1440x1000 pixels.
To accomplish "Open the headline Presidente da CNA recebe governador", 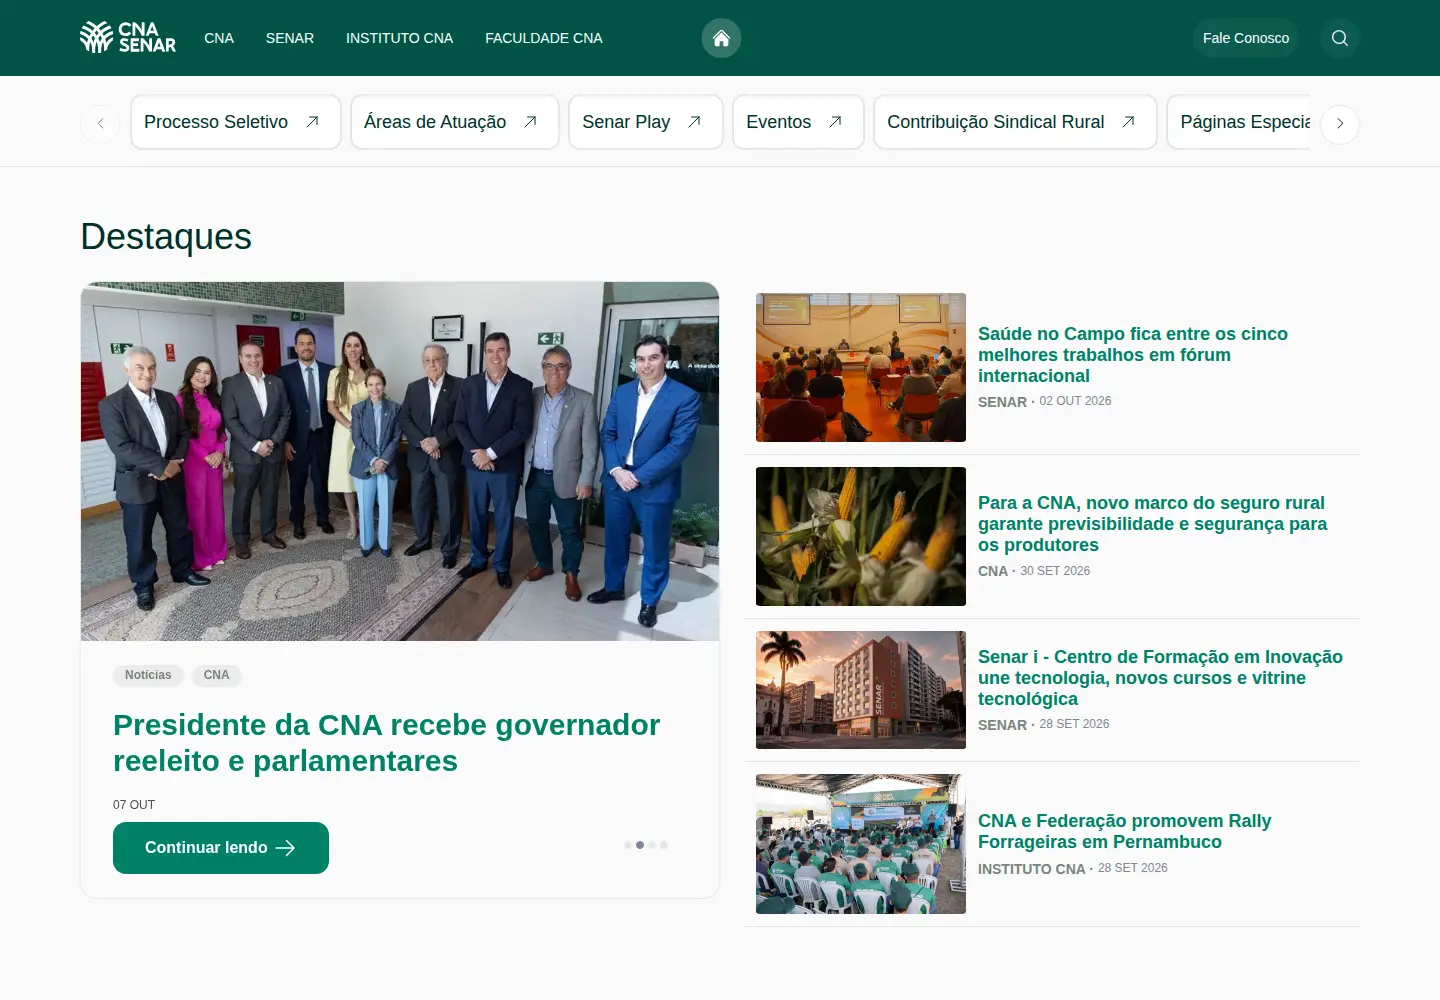I will click(x=387, y=743).
